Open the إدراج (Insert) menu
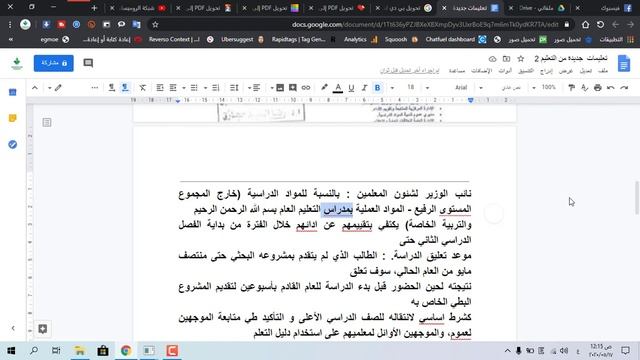The image size is (640, 360). click(x=546, y=71)
